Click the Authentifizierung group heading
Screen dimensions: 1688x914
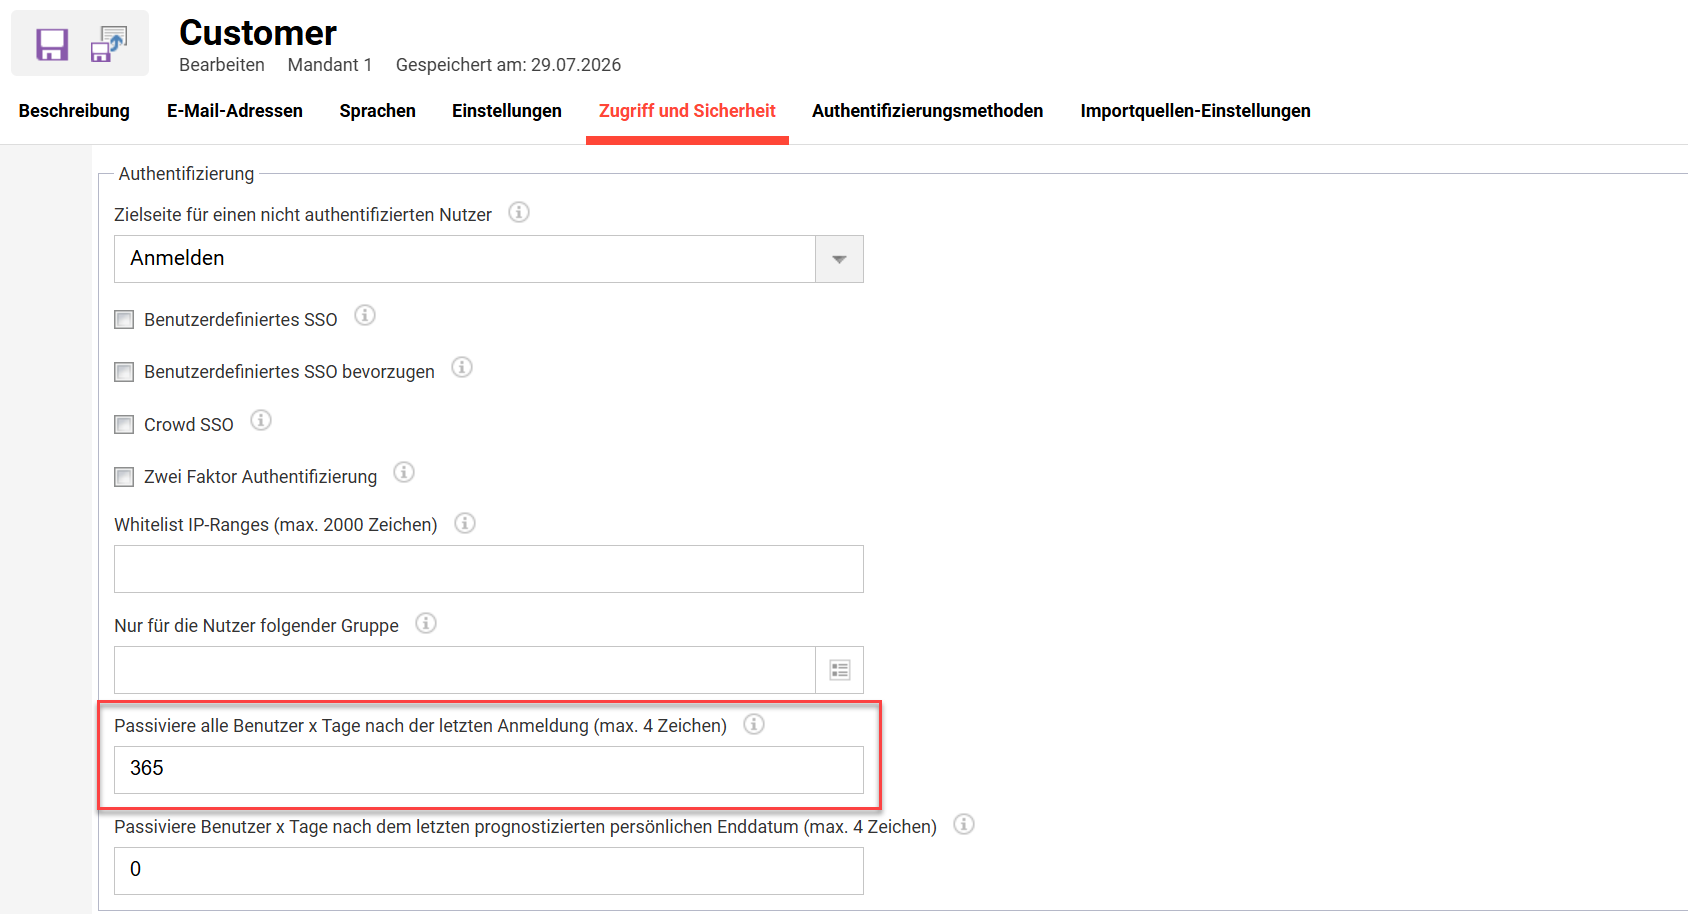(x=187, y=174)
